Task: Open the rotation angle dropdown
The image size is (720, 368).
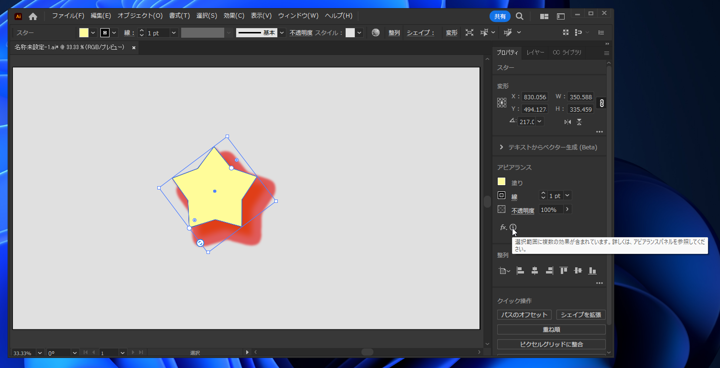Action: coord(539,121)
